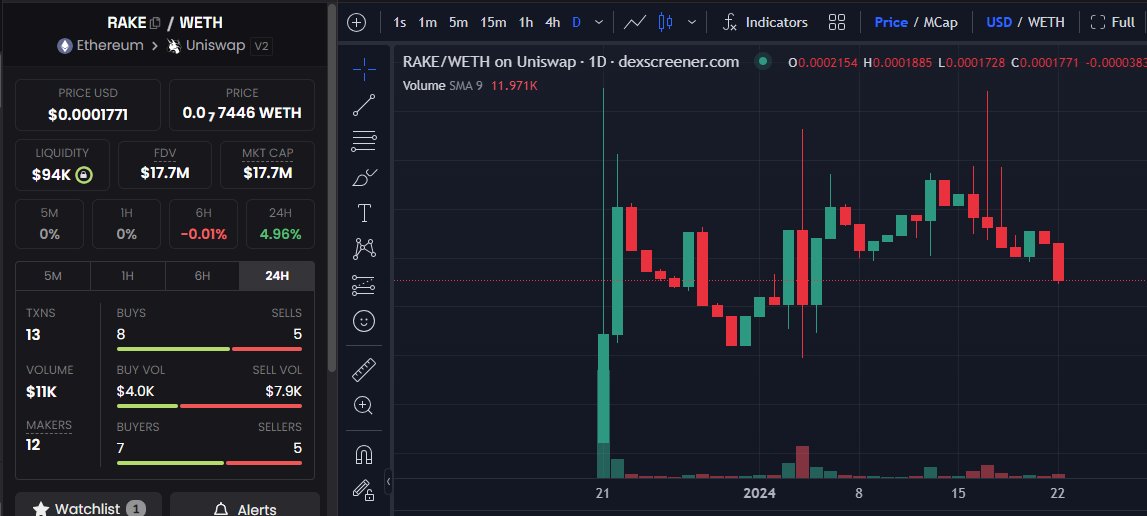Click the left panel vertical scrollbar
Viewport: 1147px width, 516px height.
pyautogui.click(x=332, y=187)
